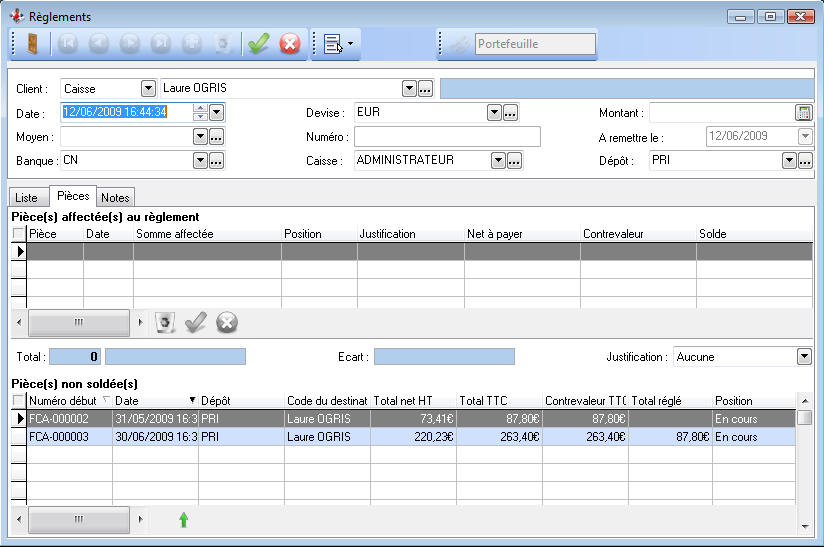Expand the A remettre le date dropdown
Screen dimensions: 824x547
[x=805, y=137]
